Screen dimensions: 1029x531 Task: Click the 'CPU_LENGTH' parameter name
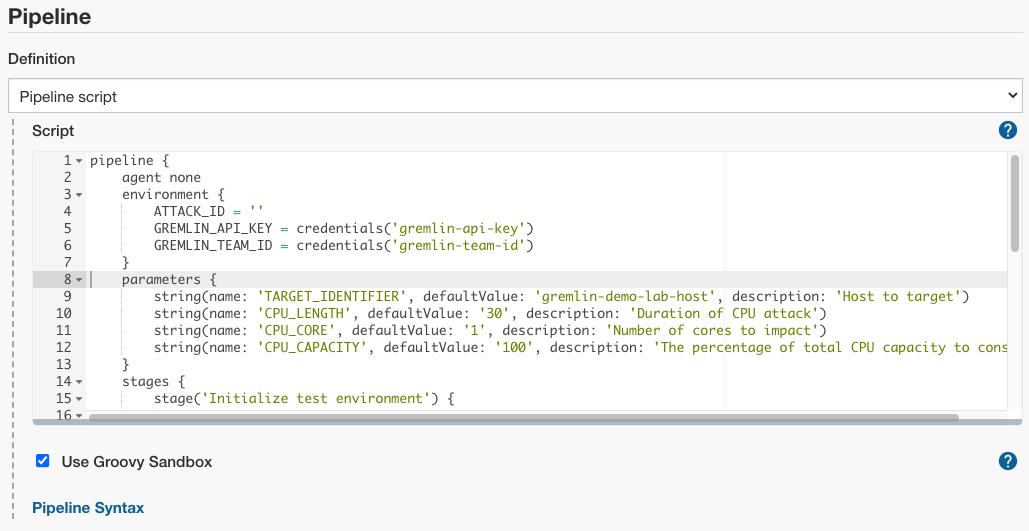pos(304,314)
